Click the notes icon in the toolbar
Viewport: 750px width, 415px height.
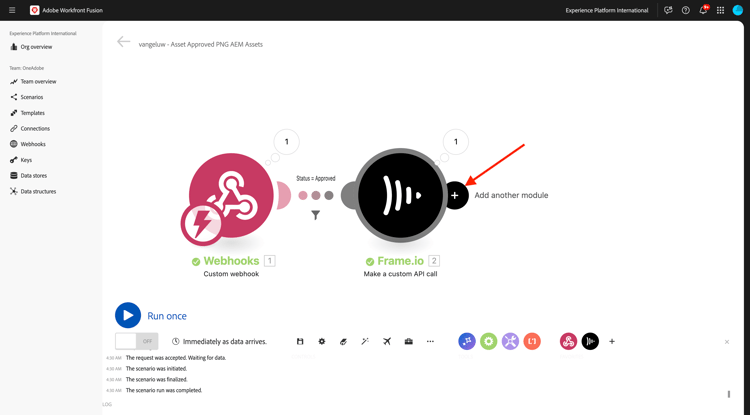(343, 341)
